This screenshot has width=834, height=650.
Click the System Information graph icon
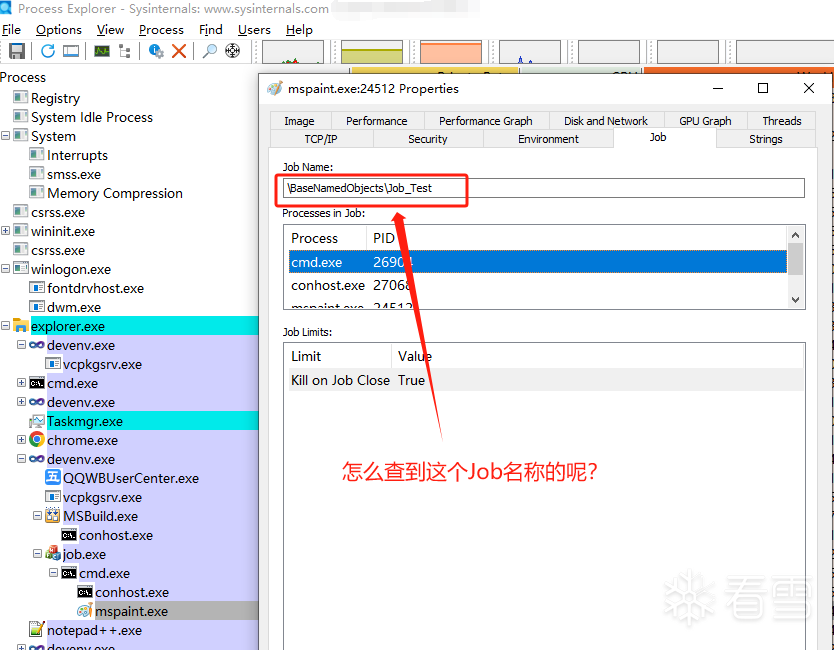(x=102, y=51)
